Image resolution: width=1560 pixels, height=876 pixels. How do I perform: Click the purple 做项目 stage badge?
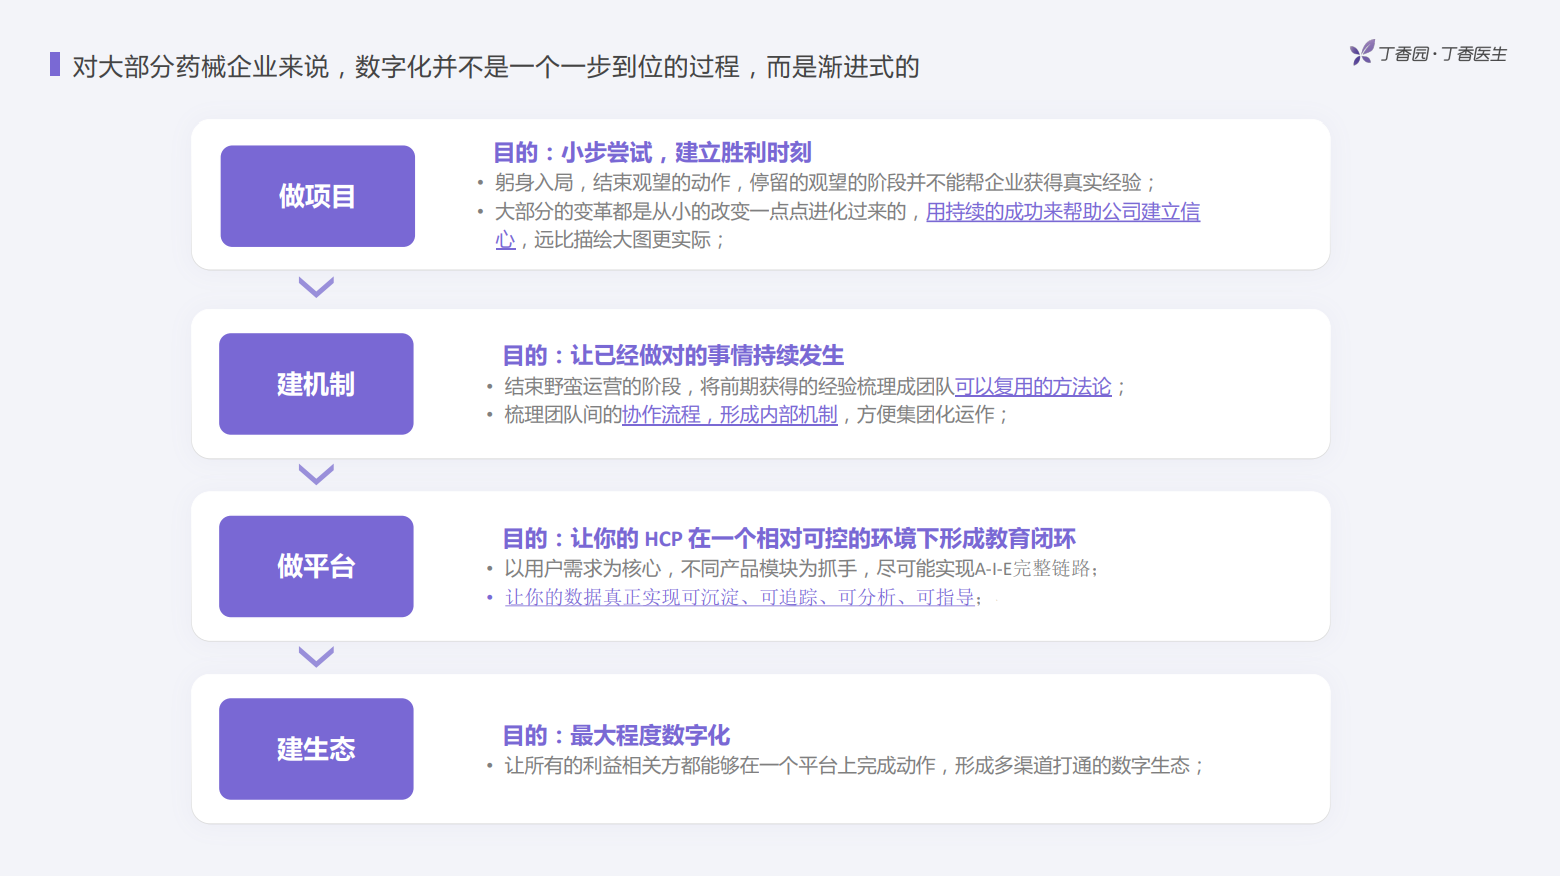pyautogui.click(x=317, y=196)
